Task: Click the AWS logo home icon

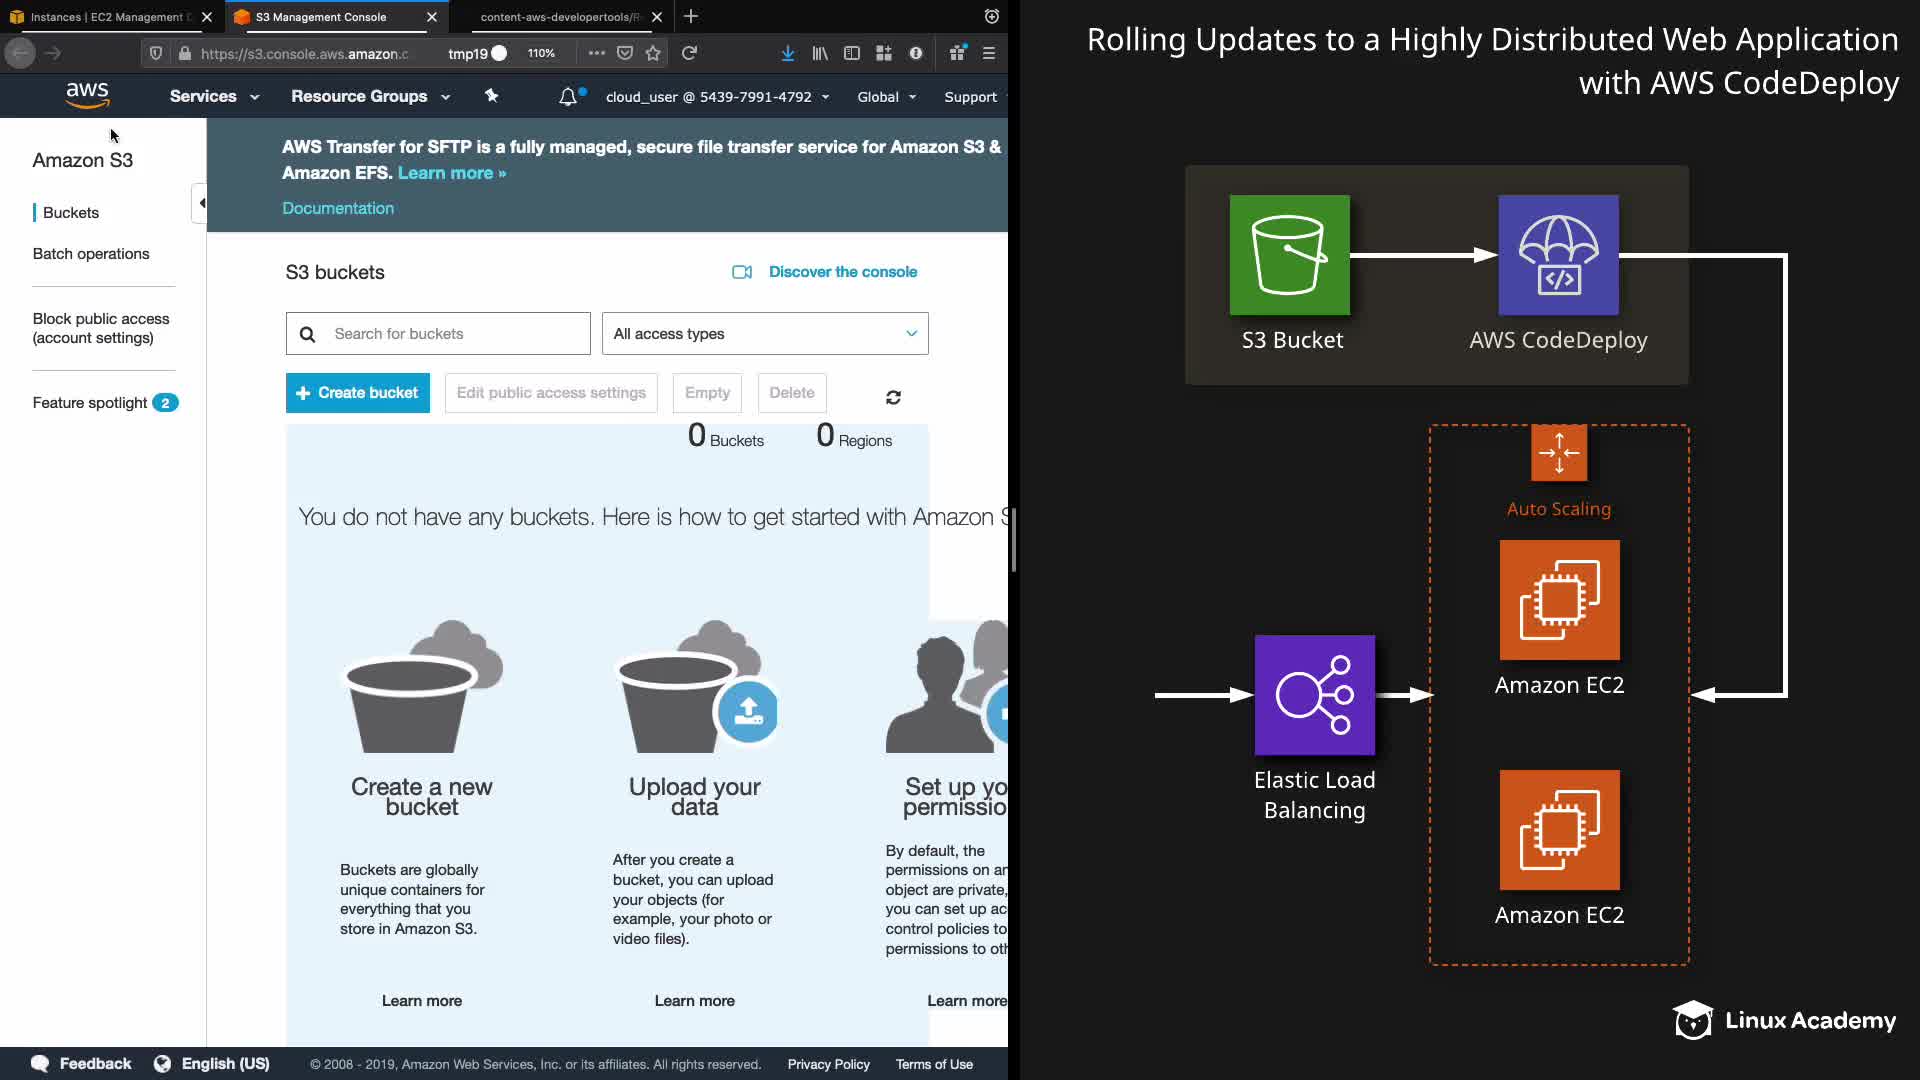Action: click(87, 95)
